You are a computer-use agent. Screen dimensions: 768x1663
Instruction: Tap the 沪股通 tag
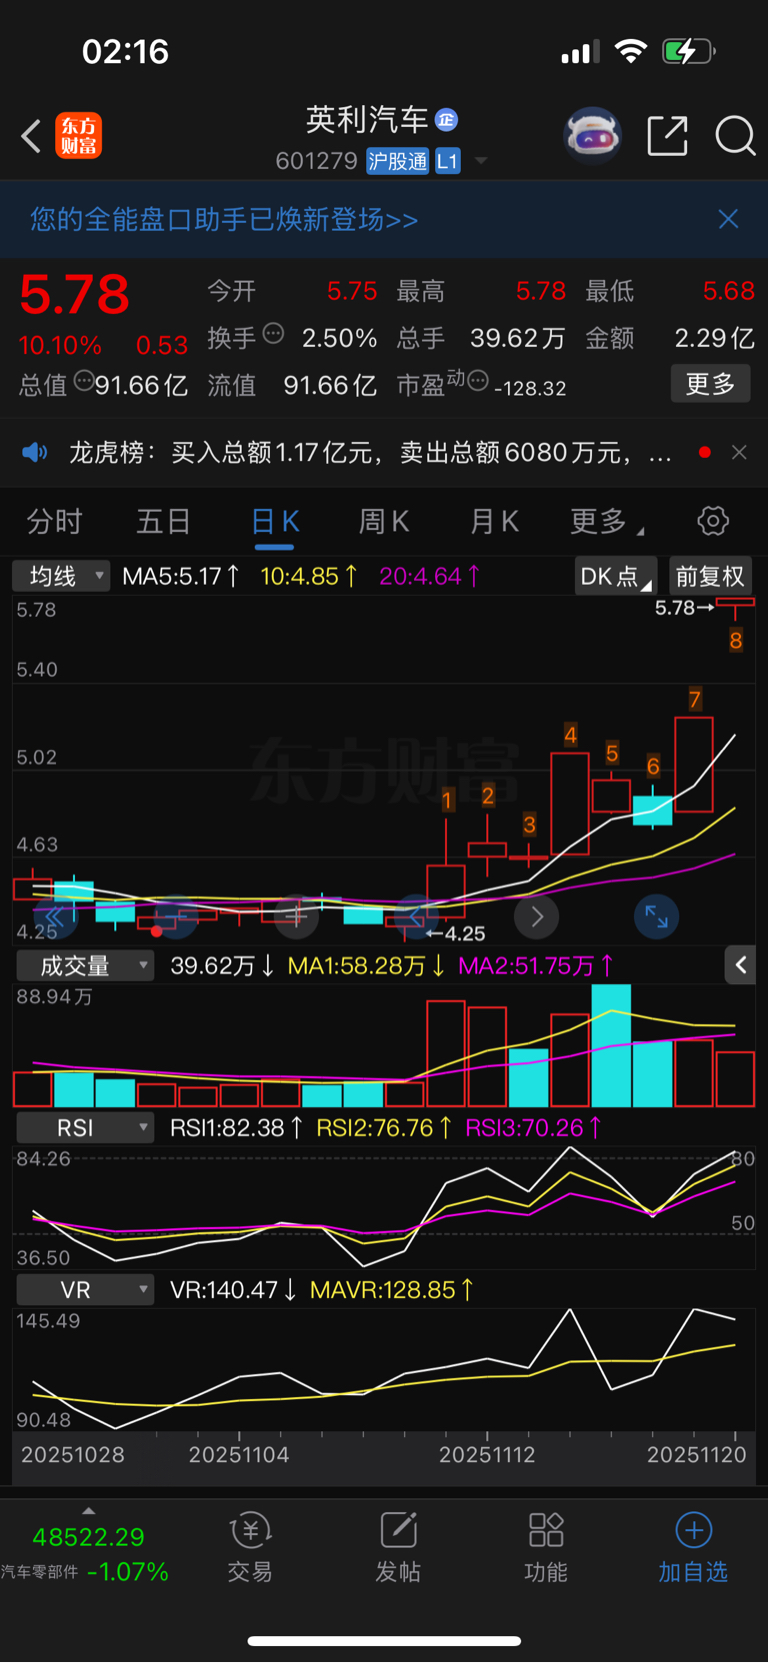(397, 161)
